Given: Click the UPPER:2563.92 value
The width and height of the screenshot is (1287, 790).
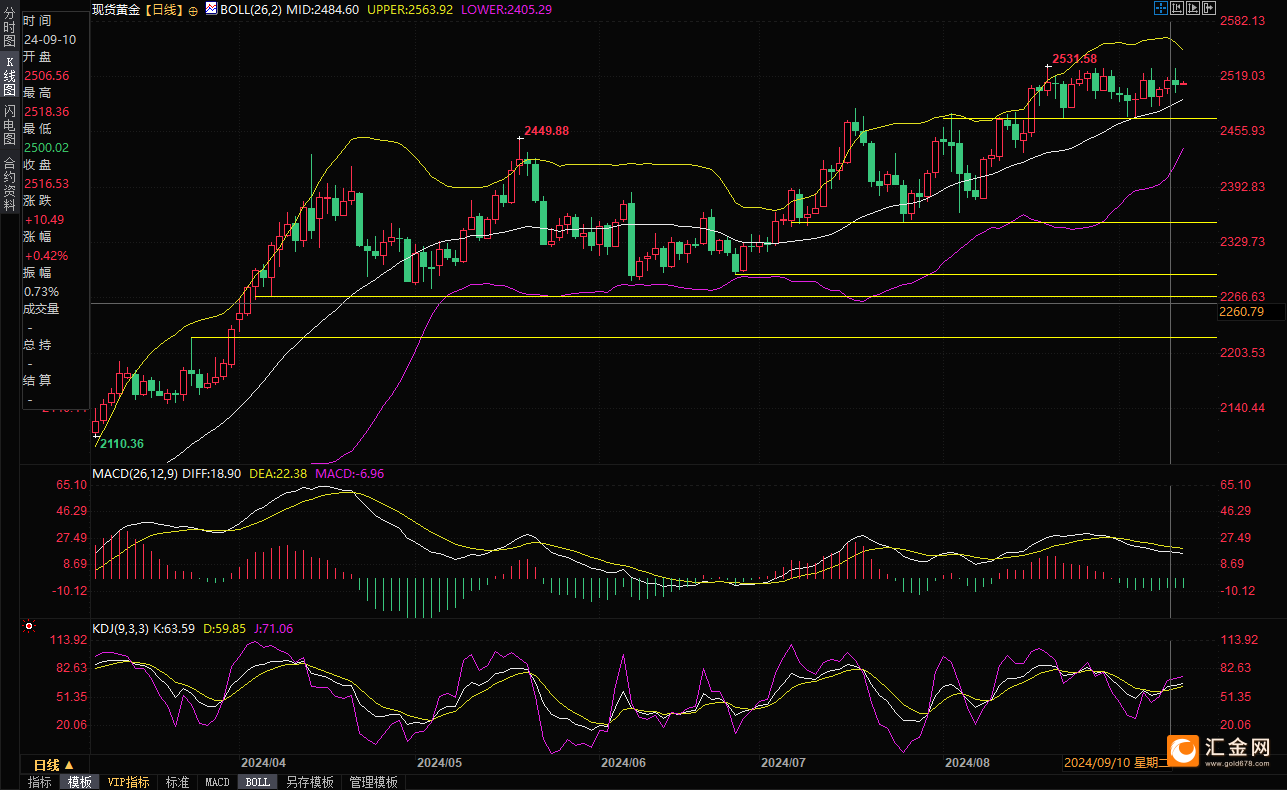Looking at the screenshot, I should [x=410, y=9].
